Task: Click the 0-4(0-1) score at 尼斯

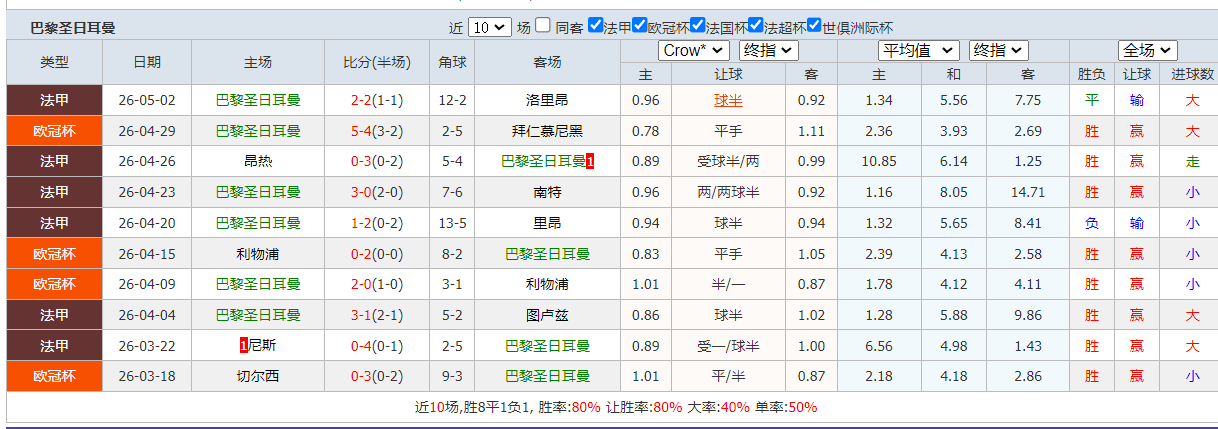Action: pyautogui.click(x=376, y=346)
